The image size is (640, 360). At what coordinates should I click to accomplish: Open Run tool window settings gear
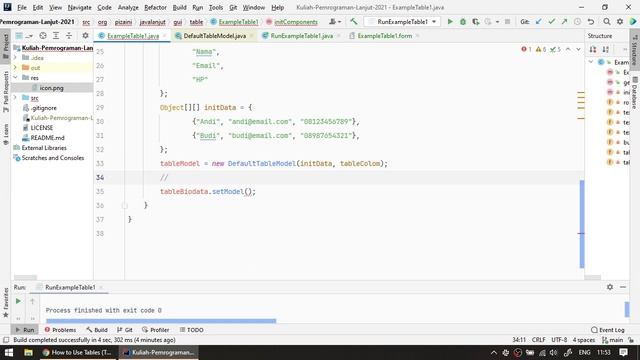click(x=610, y=287)
